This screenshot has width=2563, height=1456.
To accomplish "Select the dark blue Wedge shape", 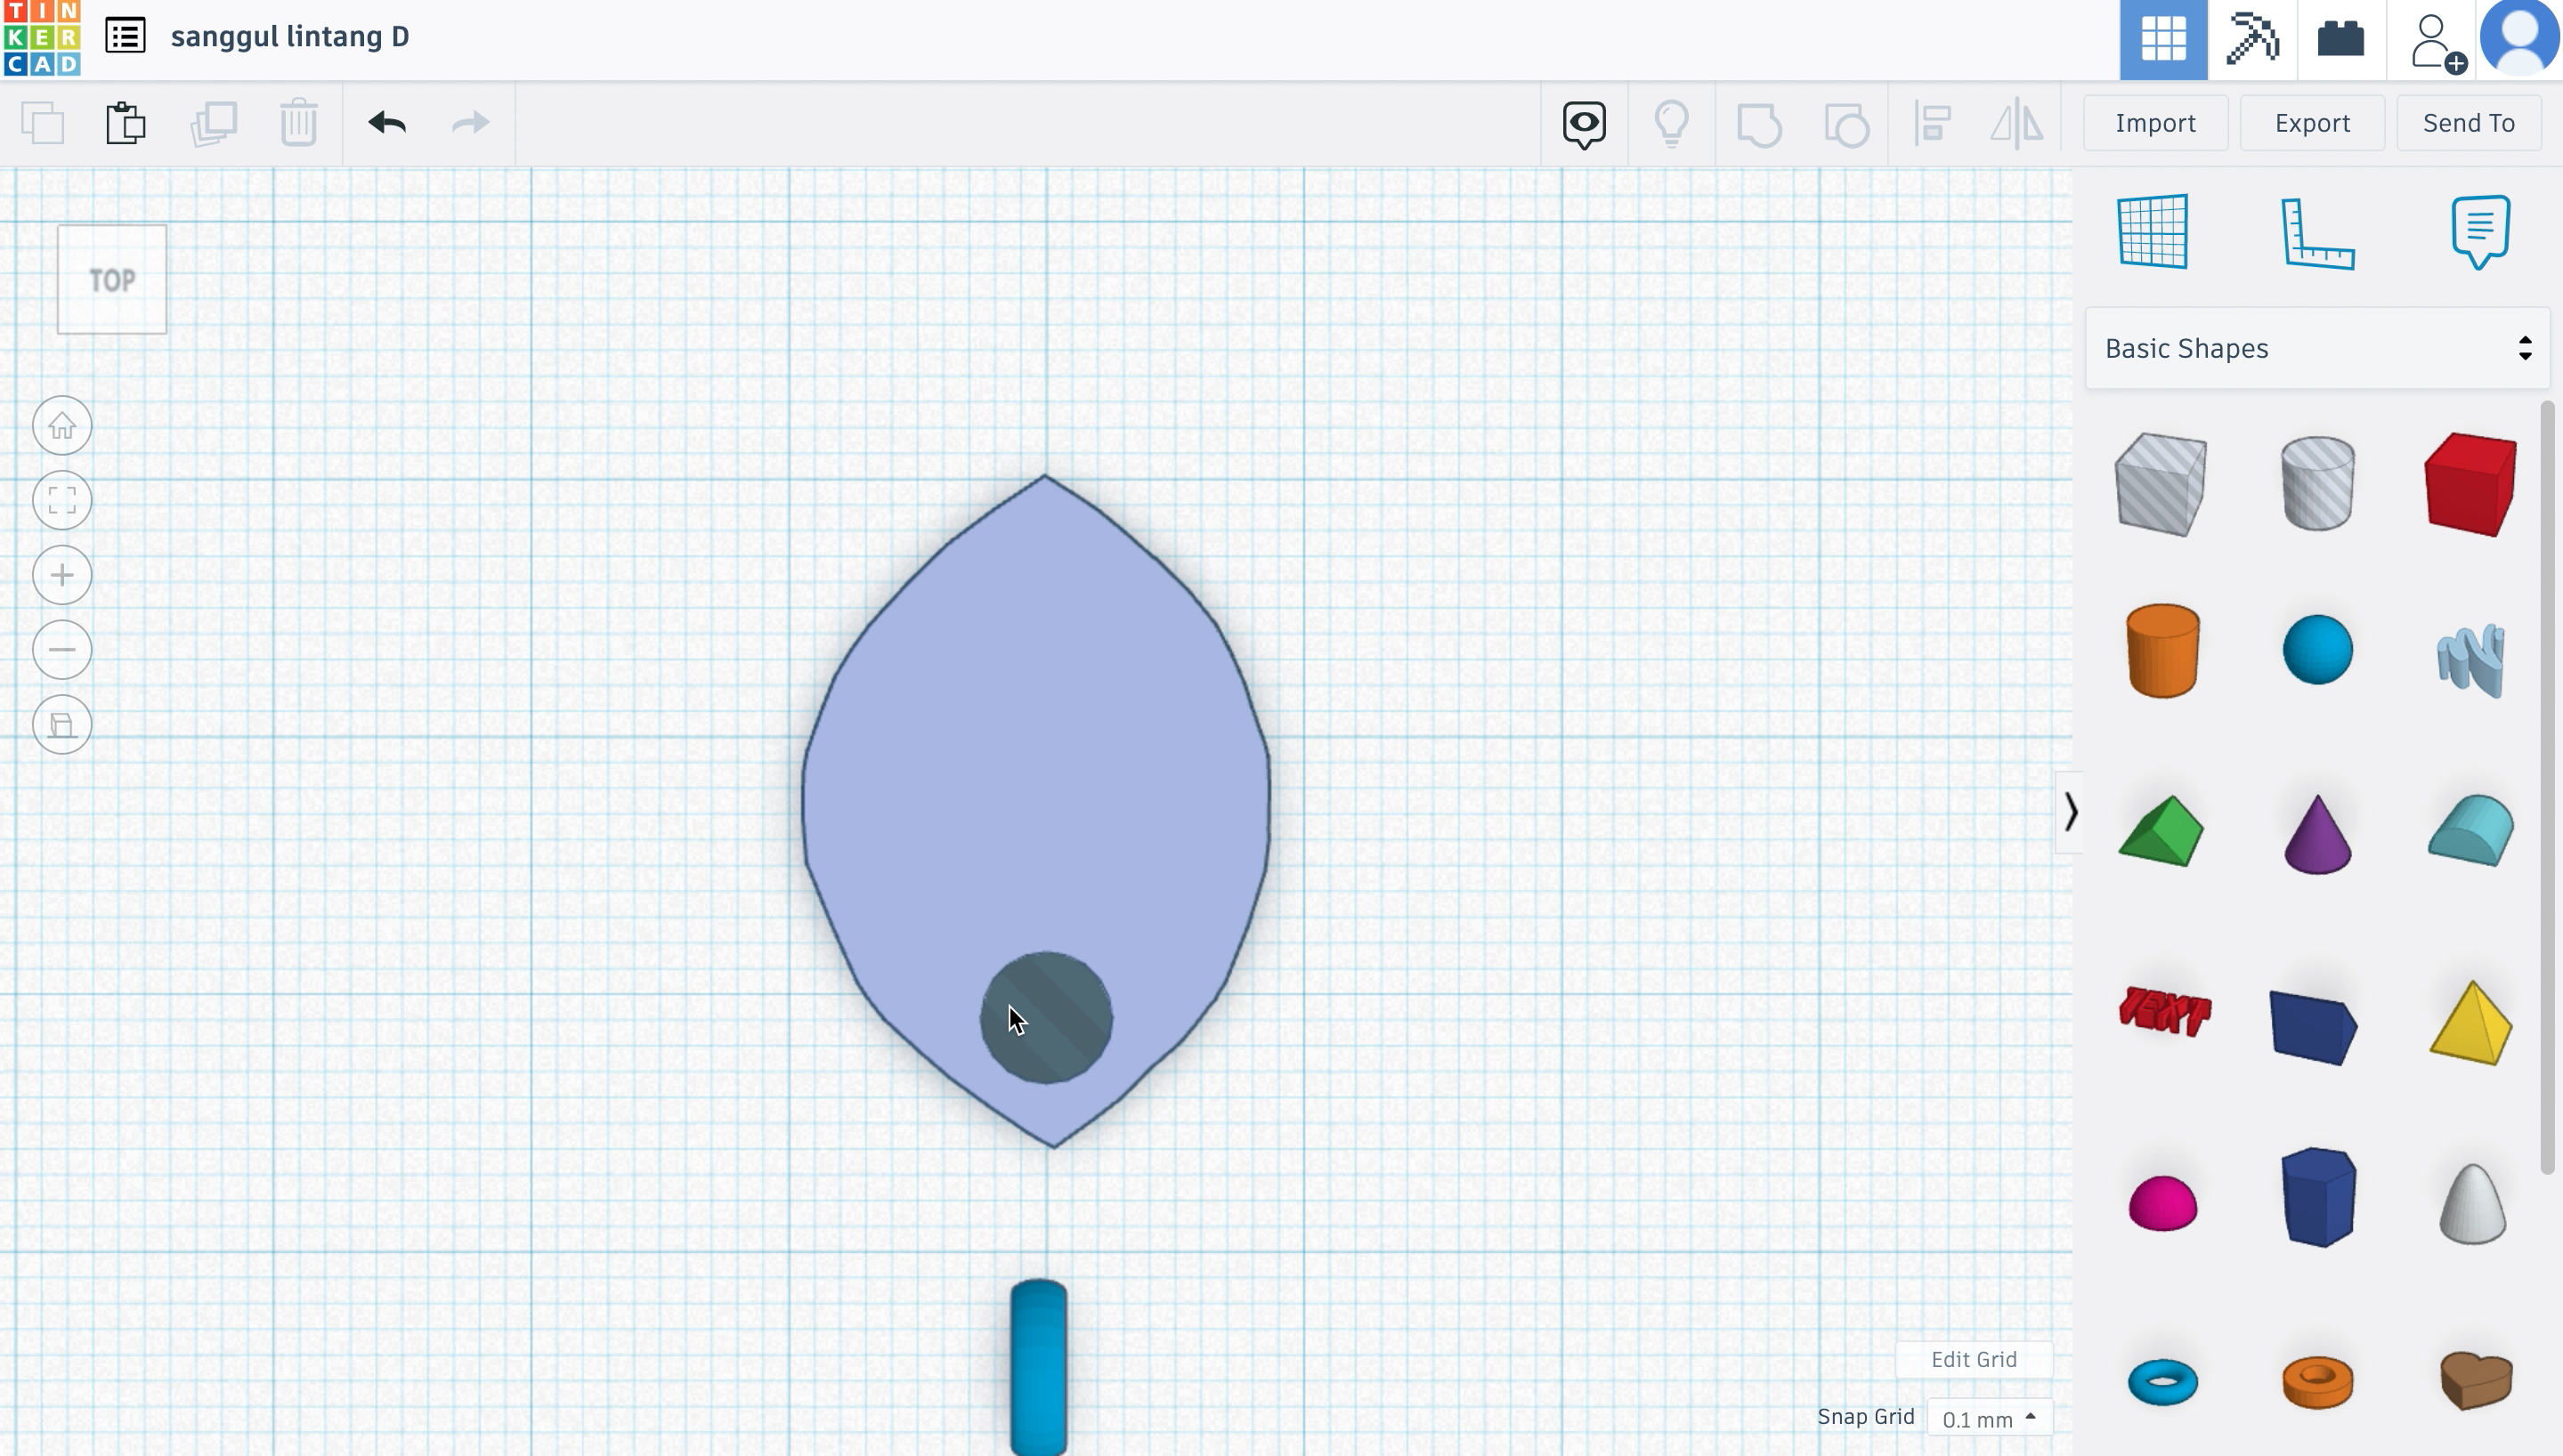I will 2314,1028.
